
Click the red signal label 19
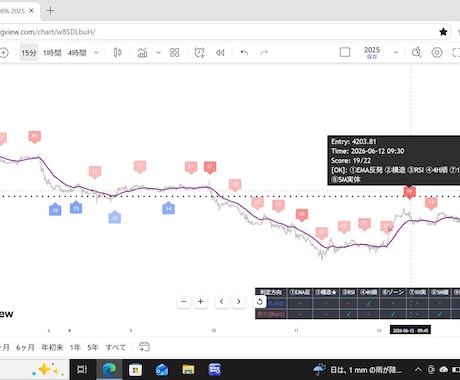click(x=409, y=192)
